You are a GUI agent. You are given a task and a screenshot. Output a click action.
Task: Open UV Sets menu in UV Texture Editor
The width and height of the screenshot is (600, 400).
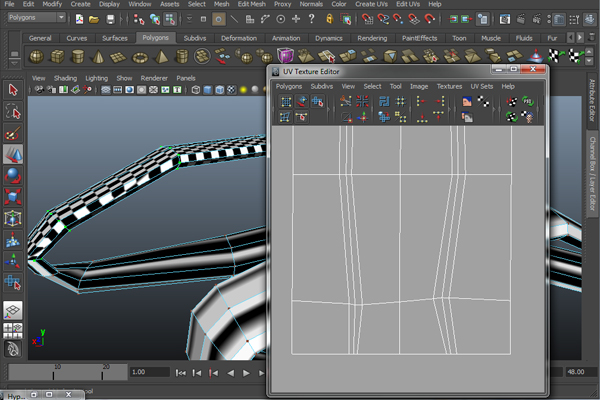481,87
